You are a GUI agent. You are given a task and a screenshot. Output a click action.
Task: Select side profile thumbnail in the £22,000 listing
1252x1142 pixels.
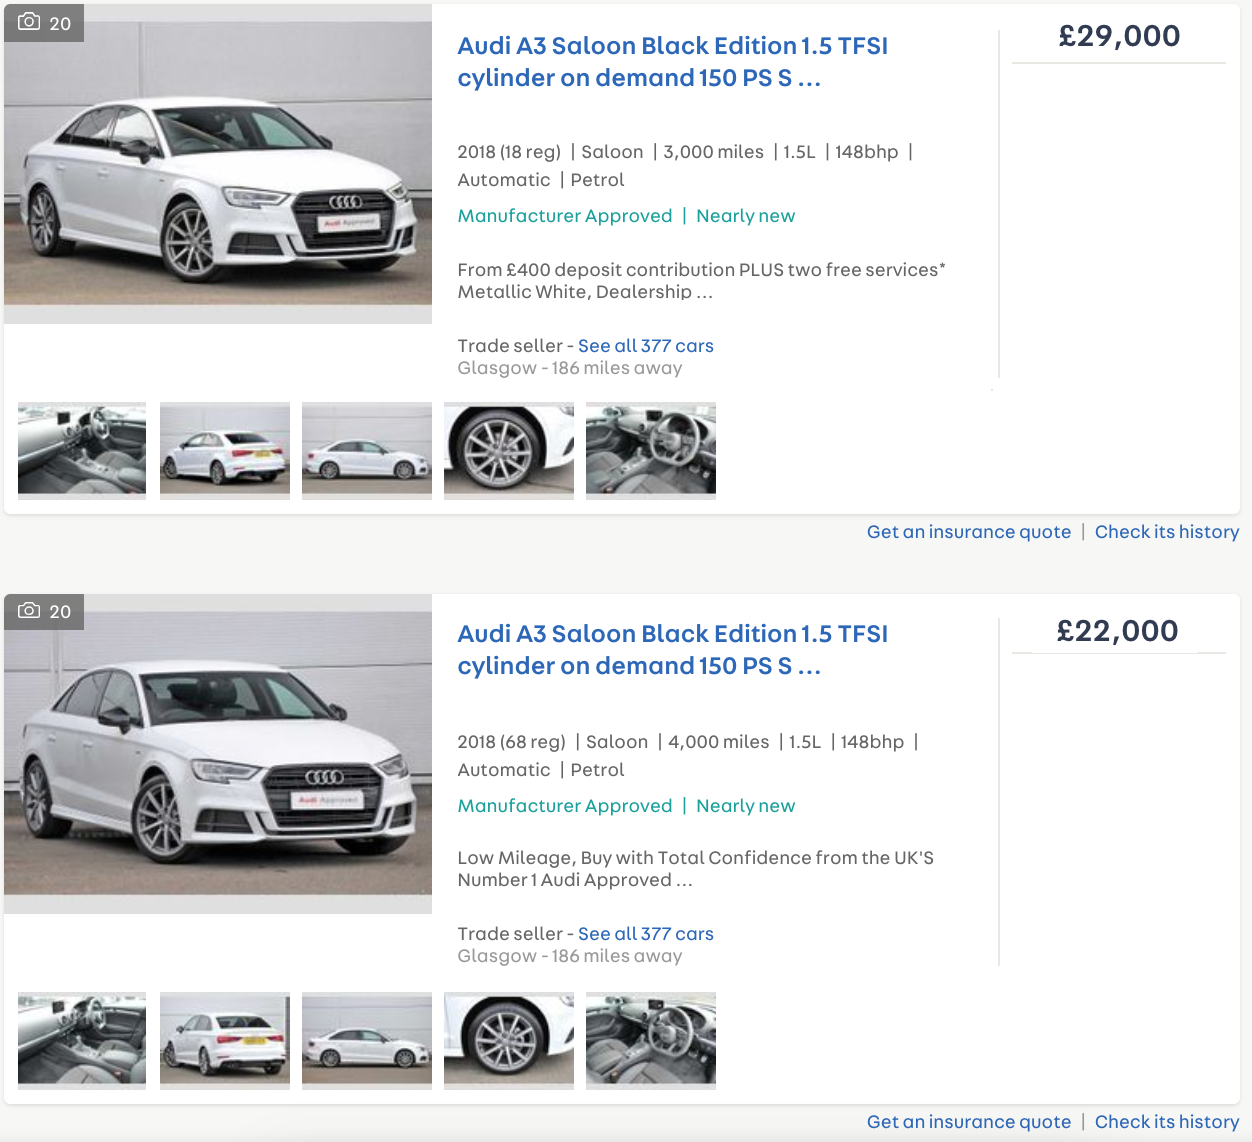click(367, 1041)
